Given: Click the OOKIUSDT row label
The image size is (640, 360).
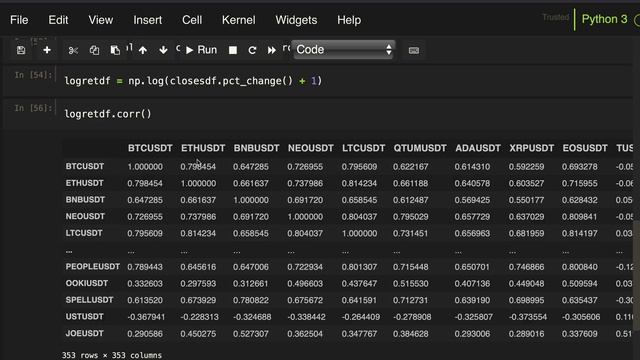Looking at the screenshot, I should 87,283.
